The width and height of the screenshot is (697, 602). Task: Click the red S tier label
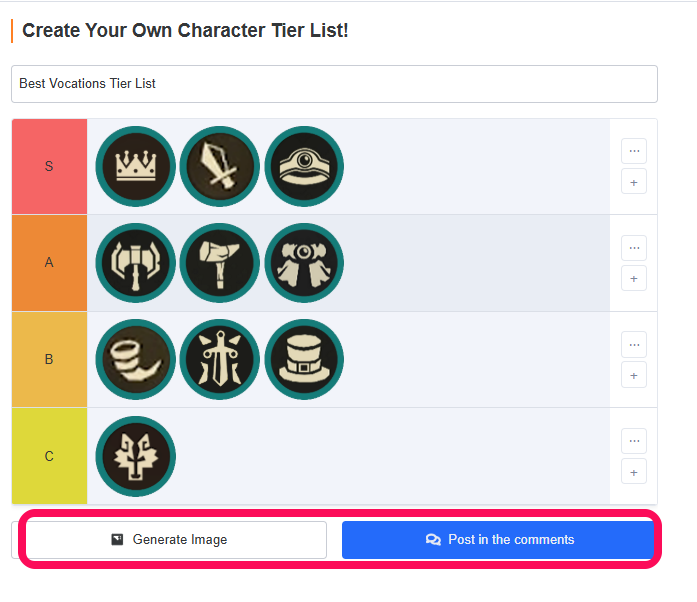(49, 166)
